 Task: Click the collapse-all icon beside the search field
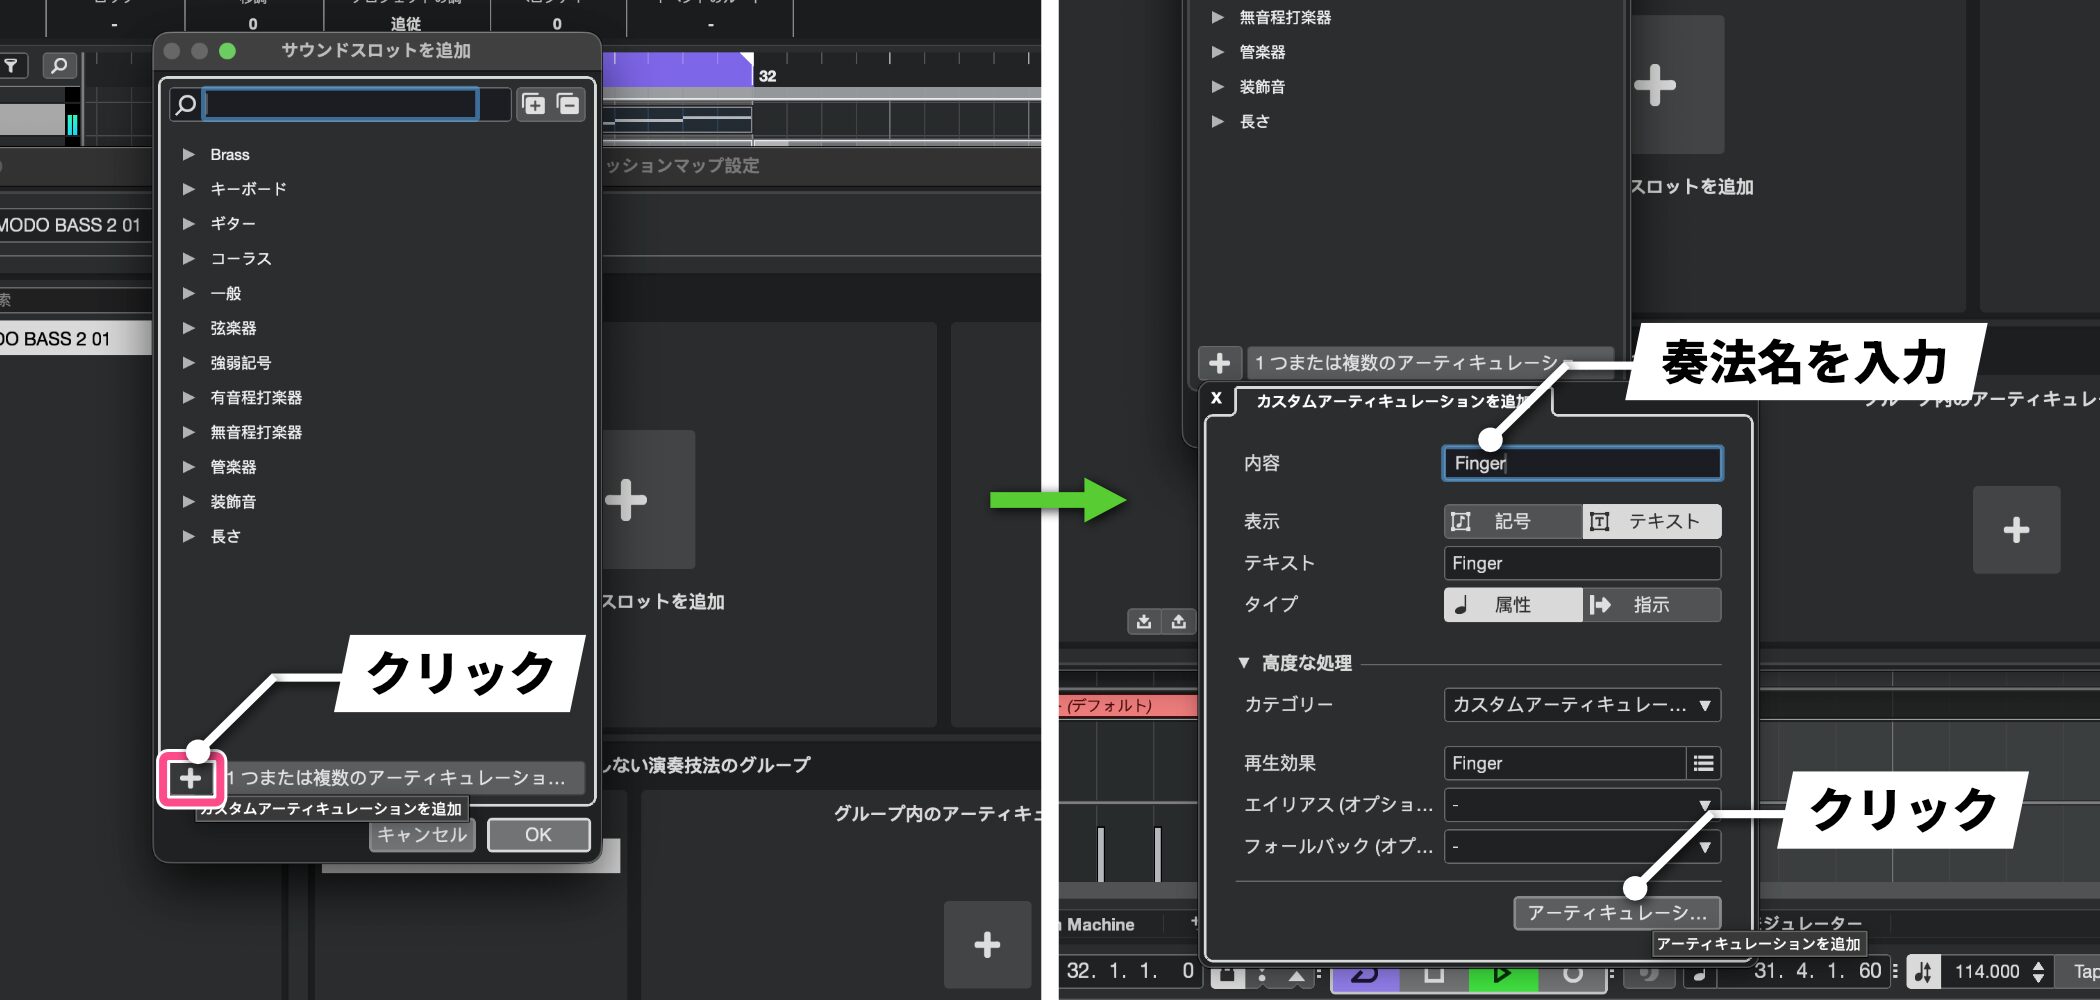568,104
